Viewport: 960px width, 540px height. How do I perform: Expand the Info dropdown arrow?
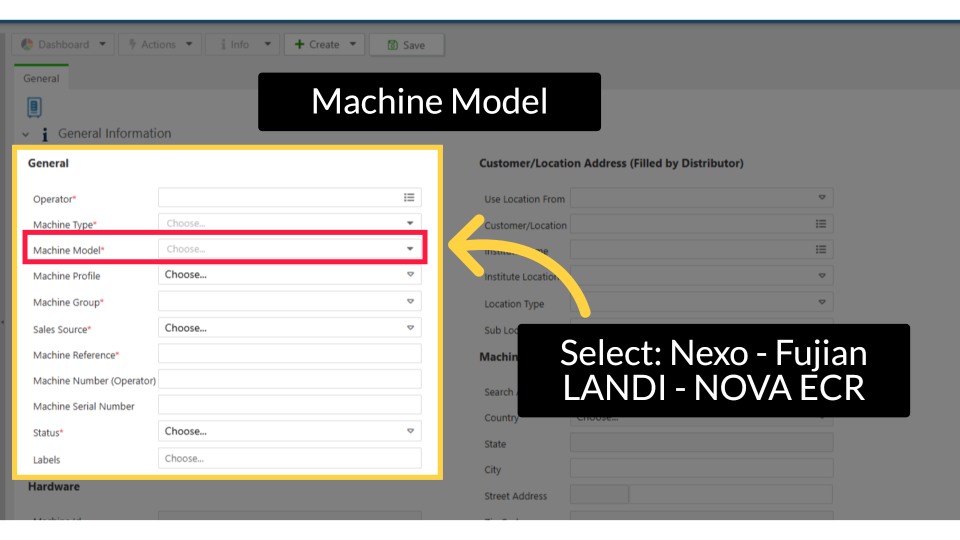(268, 45)
